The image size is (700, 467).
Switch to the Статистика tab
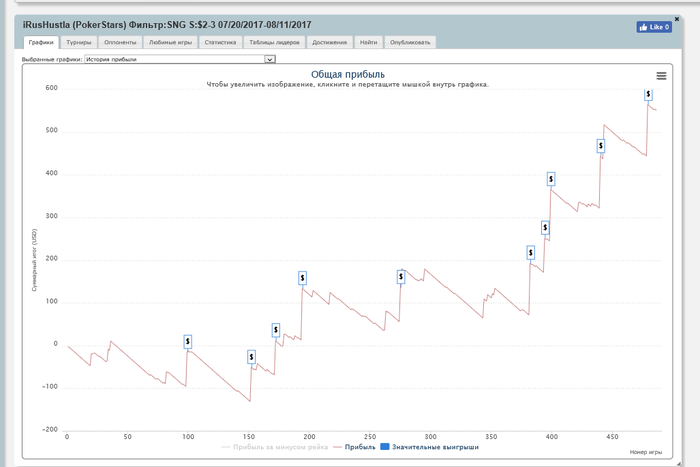pos(221,42)
